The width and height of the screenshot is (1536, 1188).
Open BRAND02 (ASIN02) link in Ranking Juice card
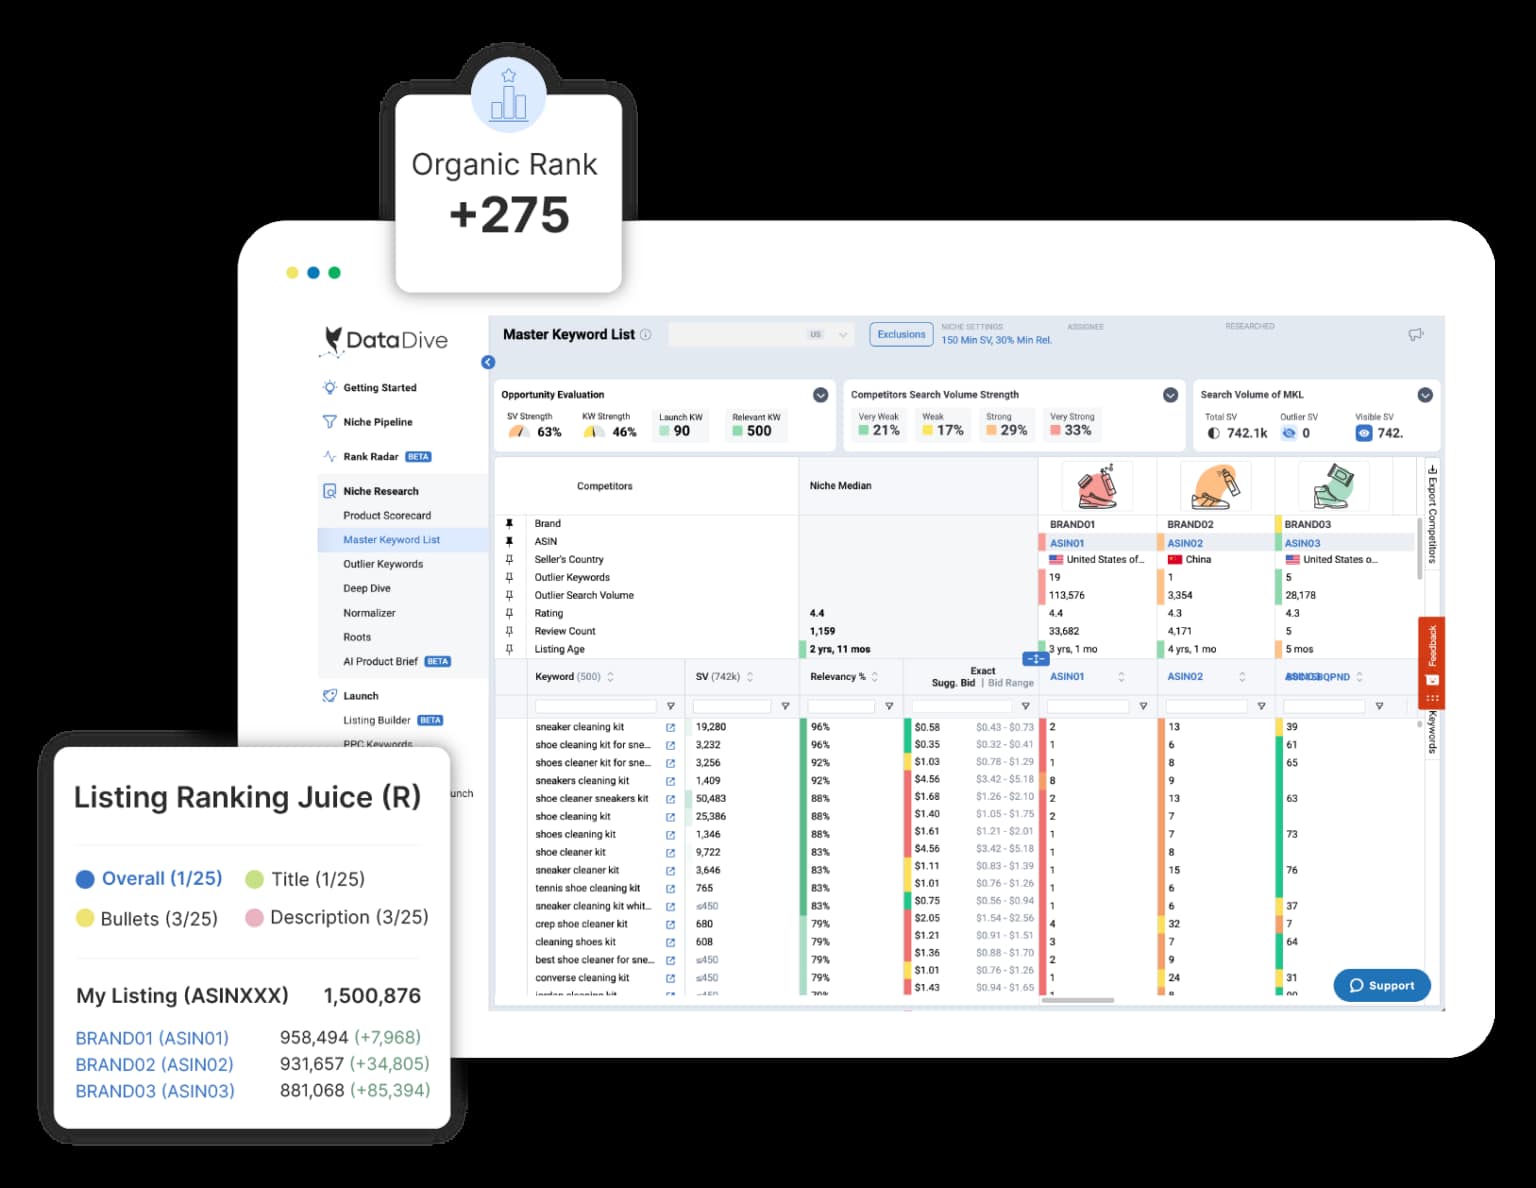coord(154,1065)
